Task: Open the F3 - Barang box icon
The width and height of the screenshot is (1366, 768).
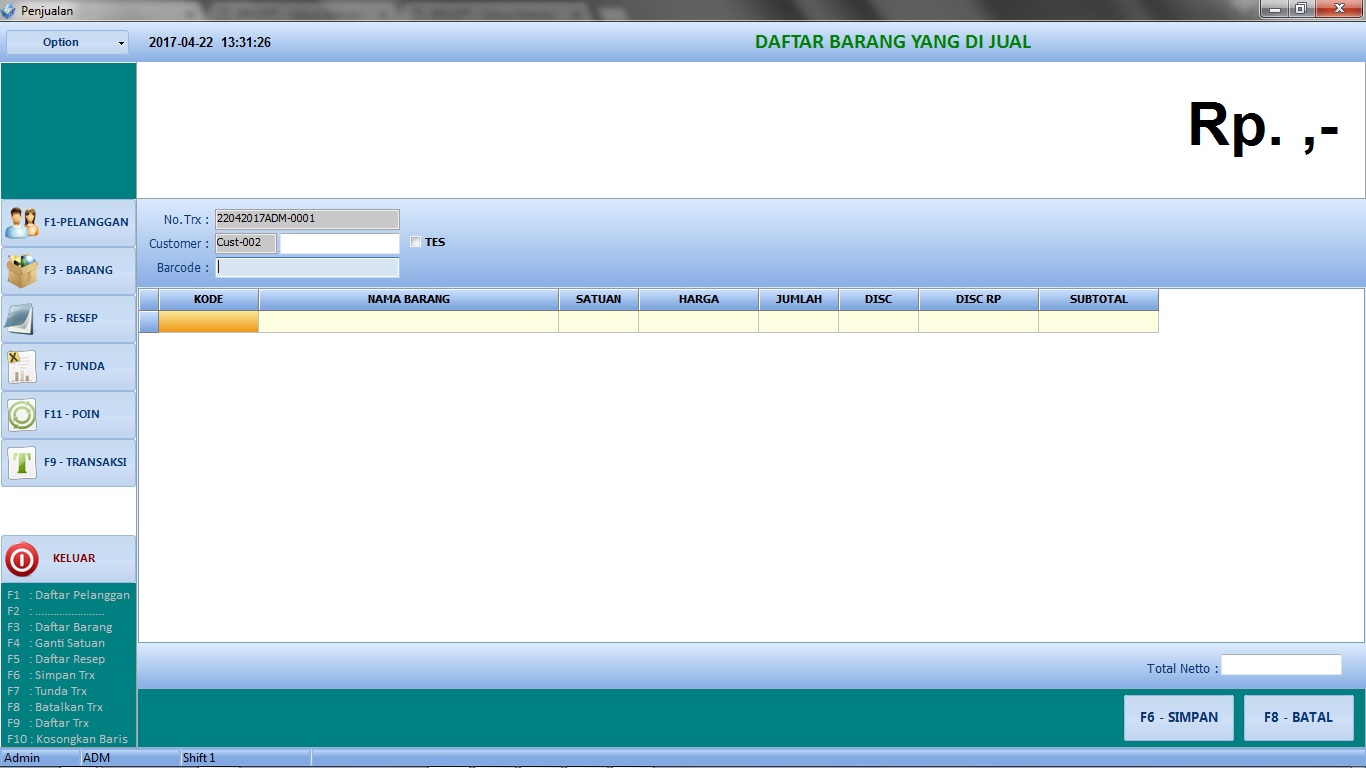Action: tap(22, 270)
